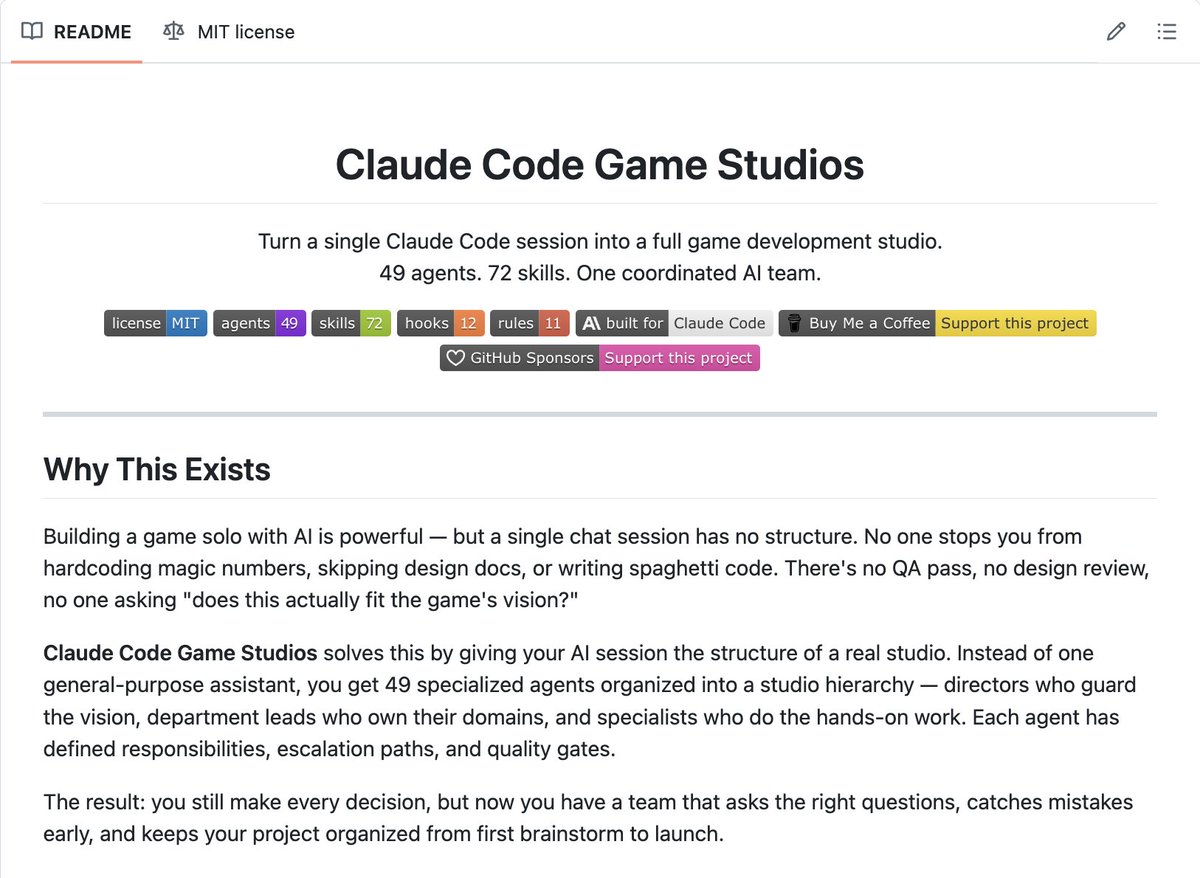Click the "Turn a single Claude Code session" line
1200x878 pixels.
click(x=600, y=241)
